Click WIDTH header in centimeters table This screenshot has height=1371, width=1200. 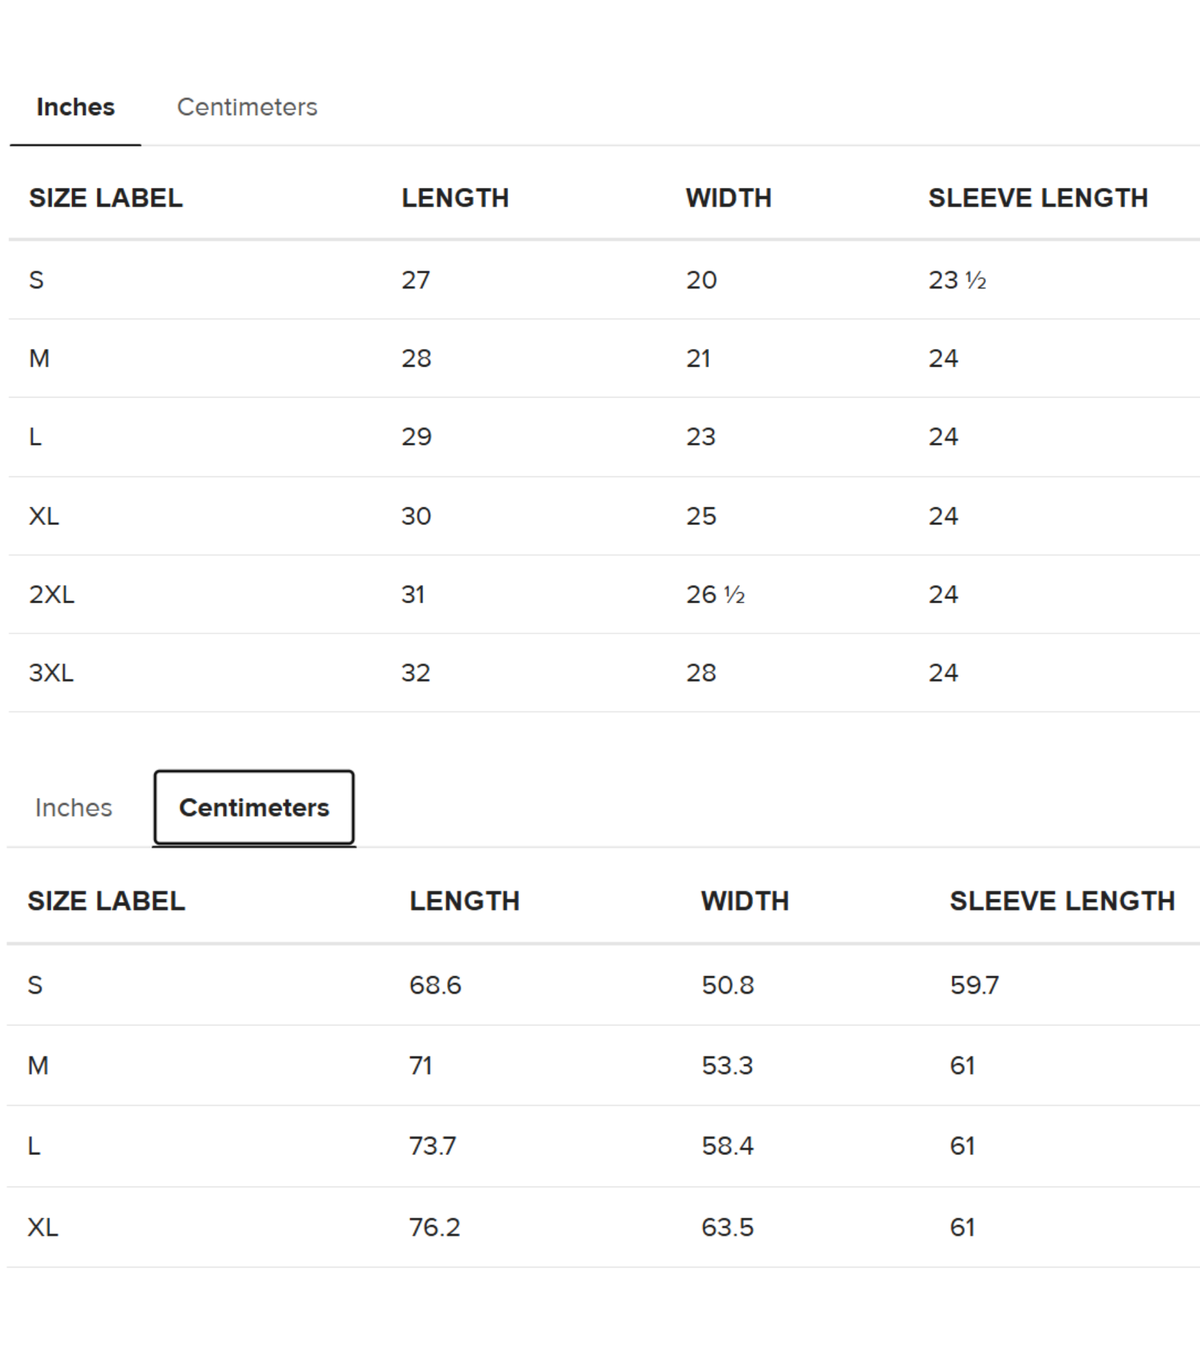(745, 901)
